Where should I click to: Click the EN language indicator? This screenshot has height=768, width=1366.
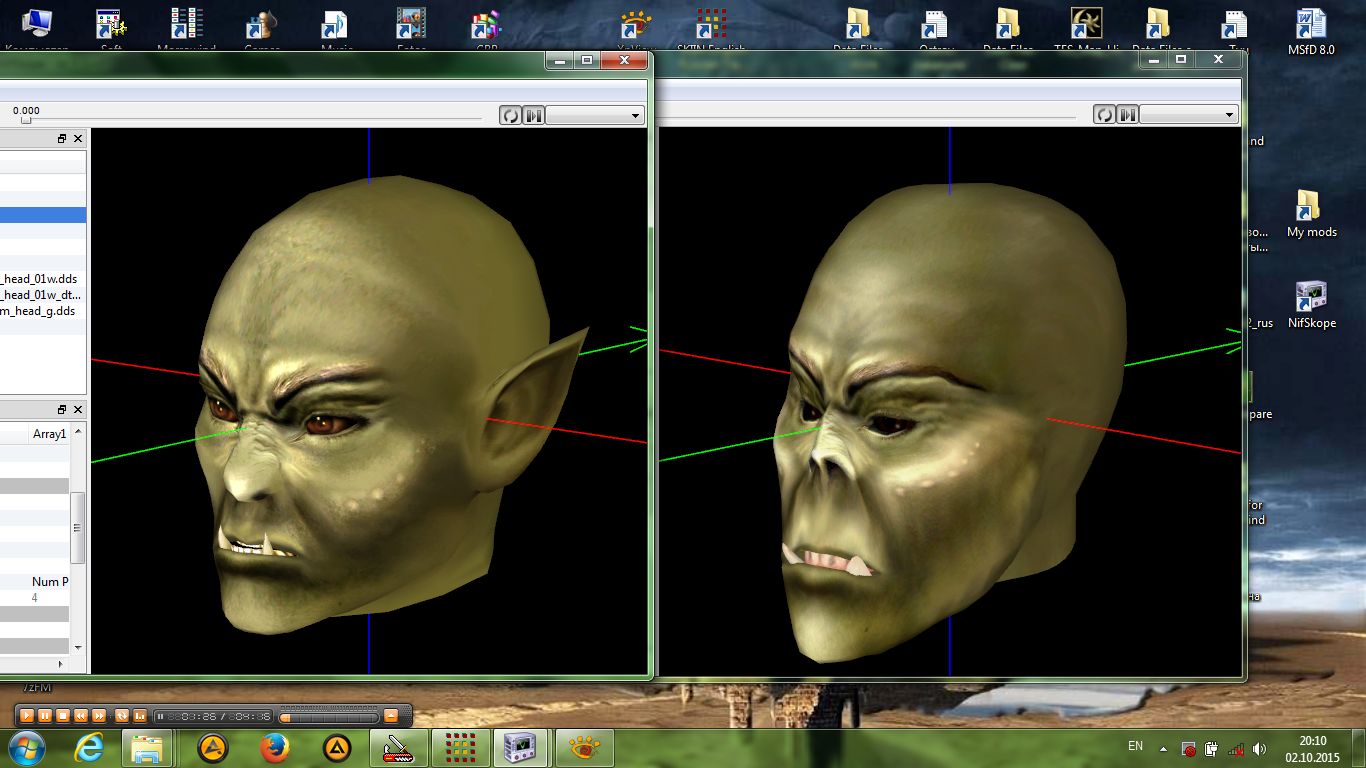(x=1135, y=746)
